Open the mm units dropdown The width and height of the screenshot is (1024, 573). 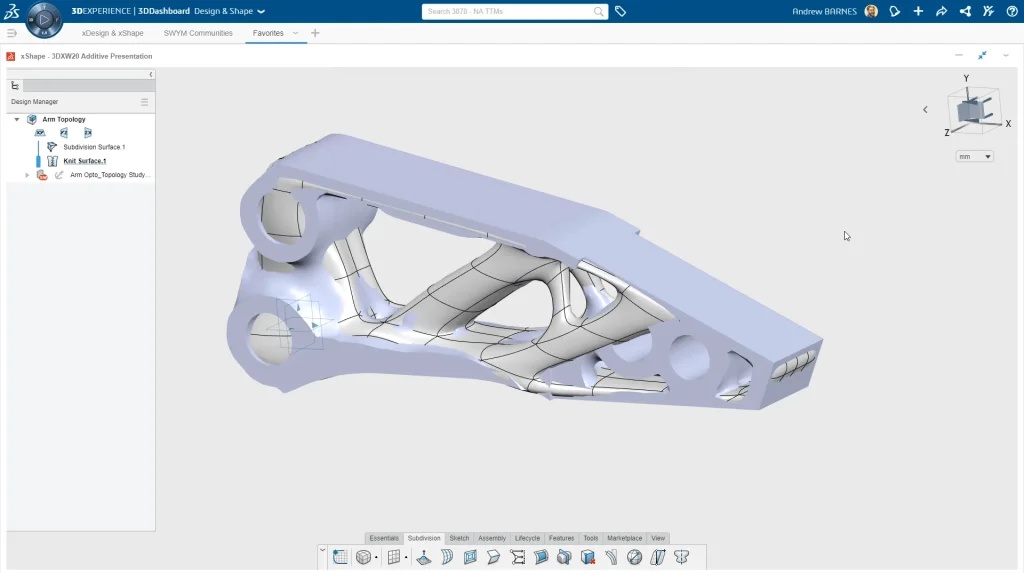pos(975,157)
